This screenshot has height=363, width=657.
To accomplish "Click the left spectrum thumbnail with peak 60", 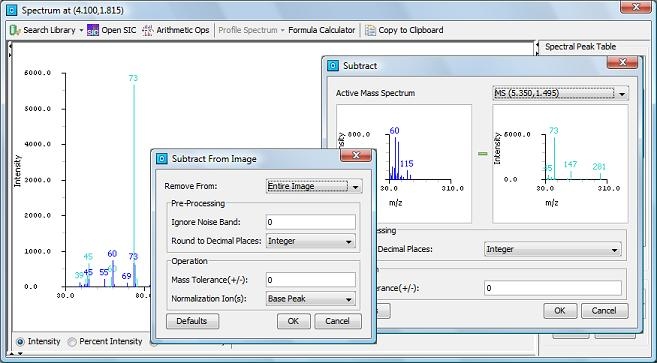I will point(404,164).
